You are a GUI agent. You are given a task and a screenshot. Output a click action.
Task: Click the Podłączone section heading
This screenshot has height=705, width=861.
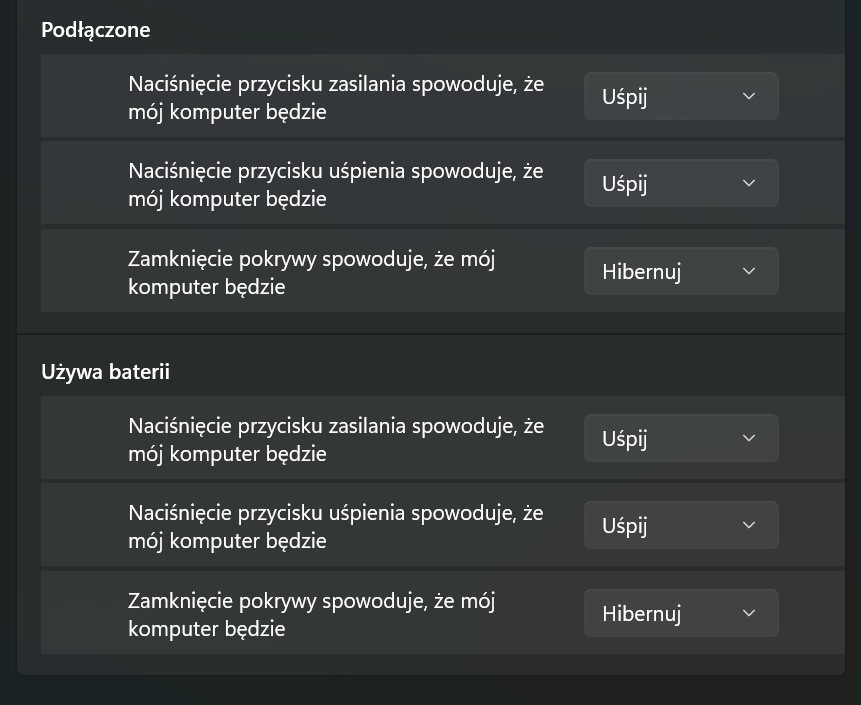(x=96, y=30)
